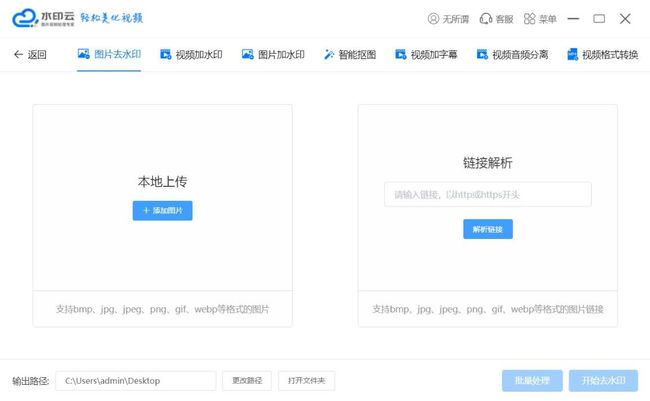The image size is (650, 401).
Task: Focus the image link input field
Action: tap(487, 194)
